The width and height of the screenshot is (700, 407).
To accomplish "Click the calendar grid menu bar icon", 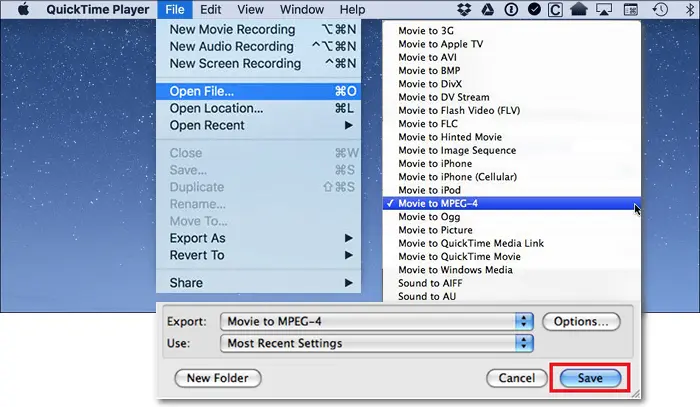I will point(630,9).
